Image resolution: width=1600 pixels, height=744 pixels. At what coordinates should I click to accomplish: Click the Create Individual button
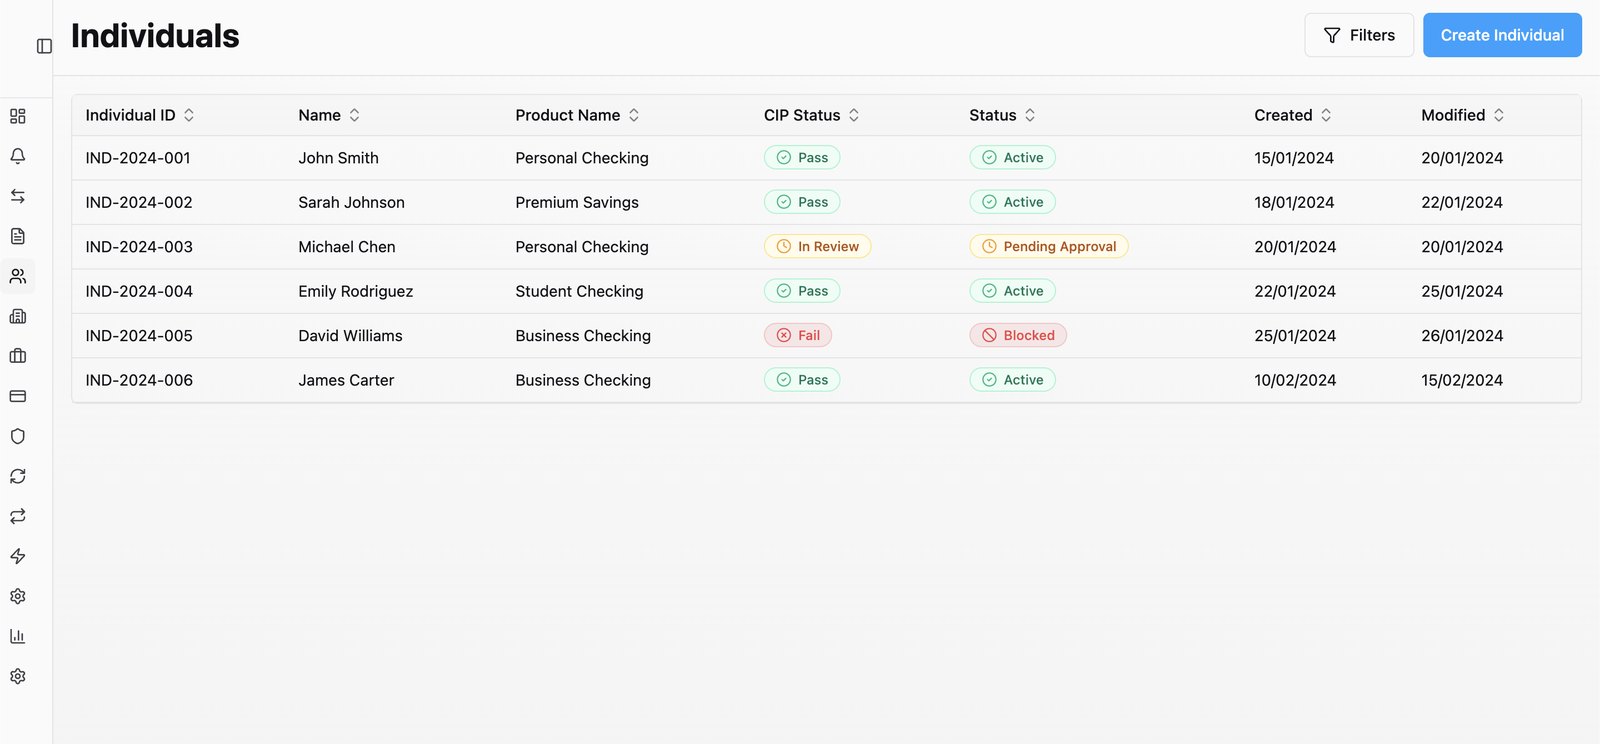point(1502,35)
